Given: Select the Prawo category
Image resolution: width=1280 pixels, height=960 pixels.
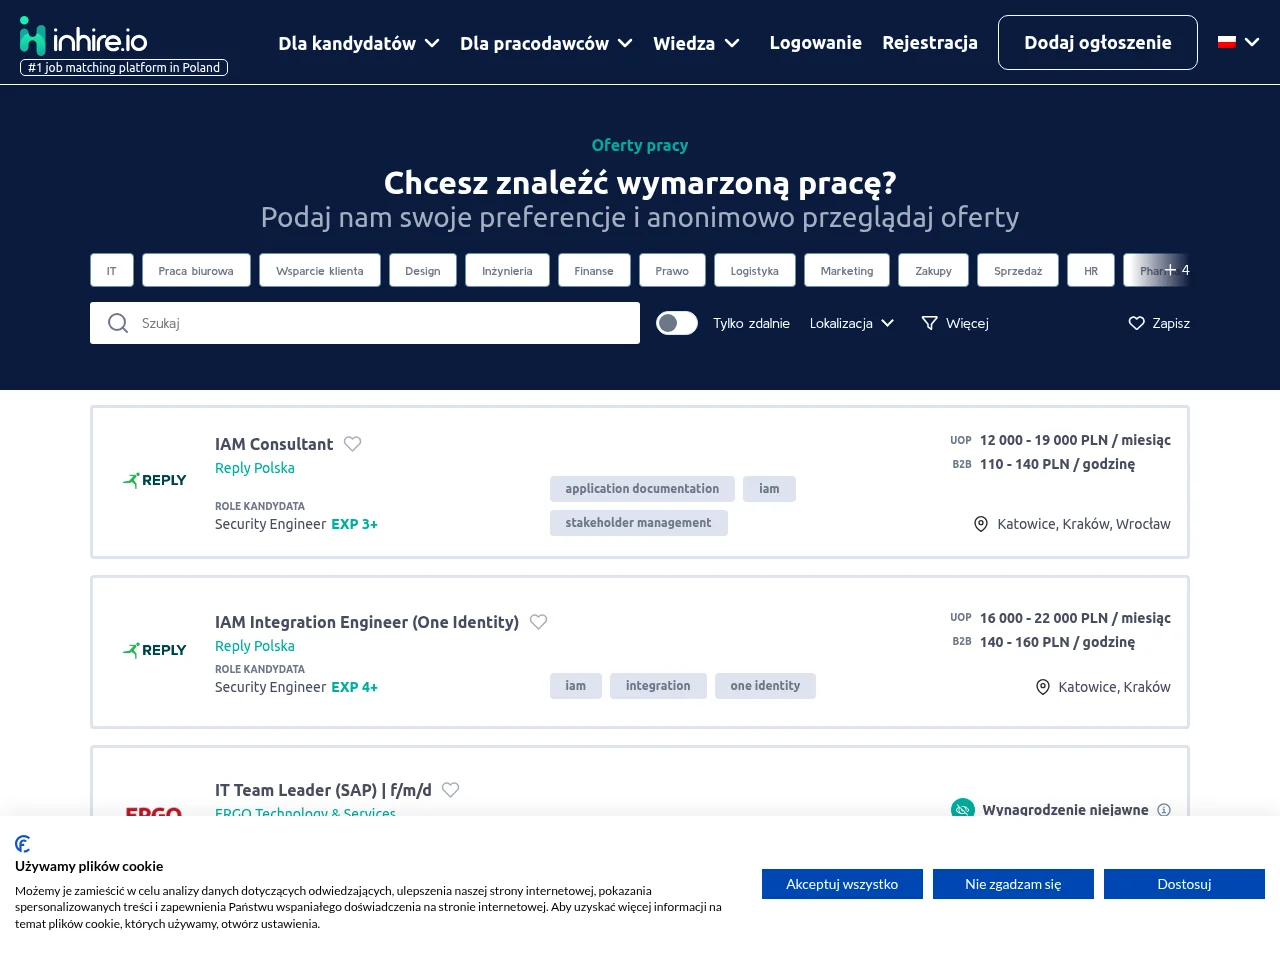Looking at the screenshot, I should pos(672,270).
